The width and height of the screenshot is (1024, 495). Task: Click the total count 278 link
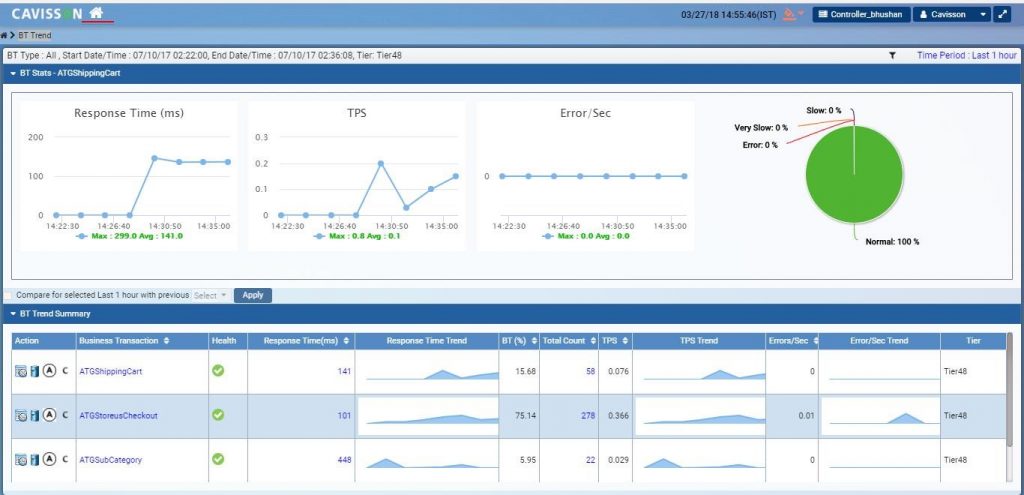[x=588, y=415]
